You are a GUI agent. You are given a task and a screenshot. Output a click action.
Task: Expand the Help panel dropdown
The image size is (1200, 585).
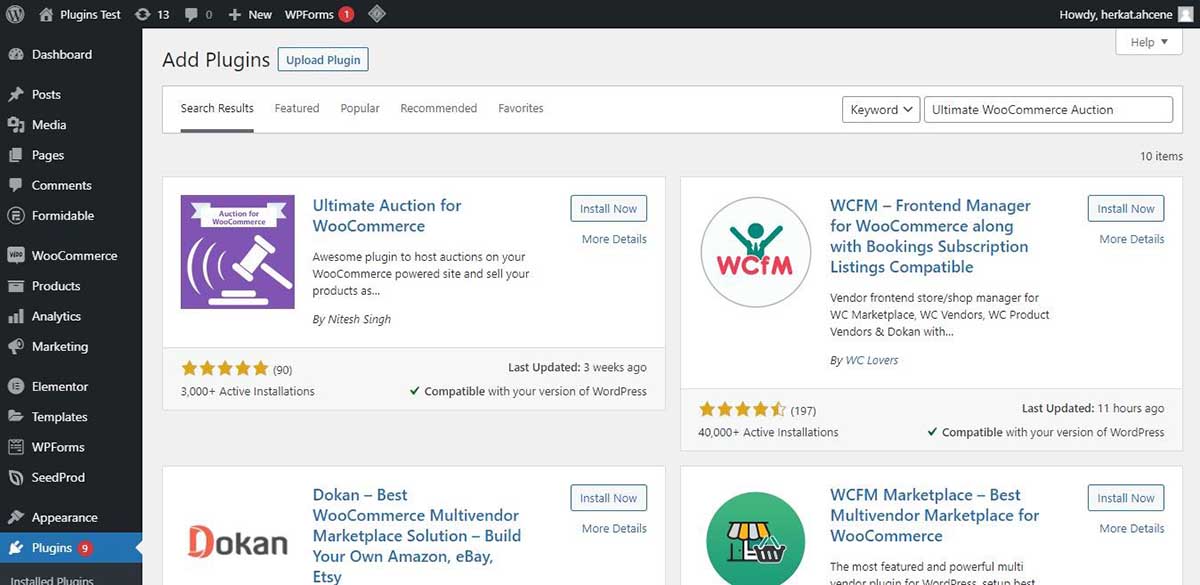point(1148,43)
